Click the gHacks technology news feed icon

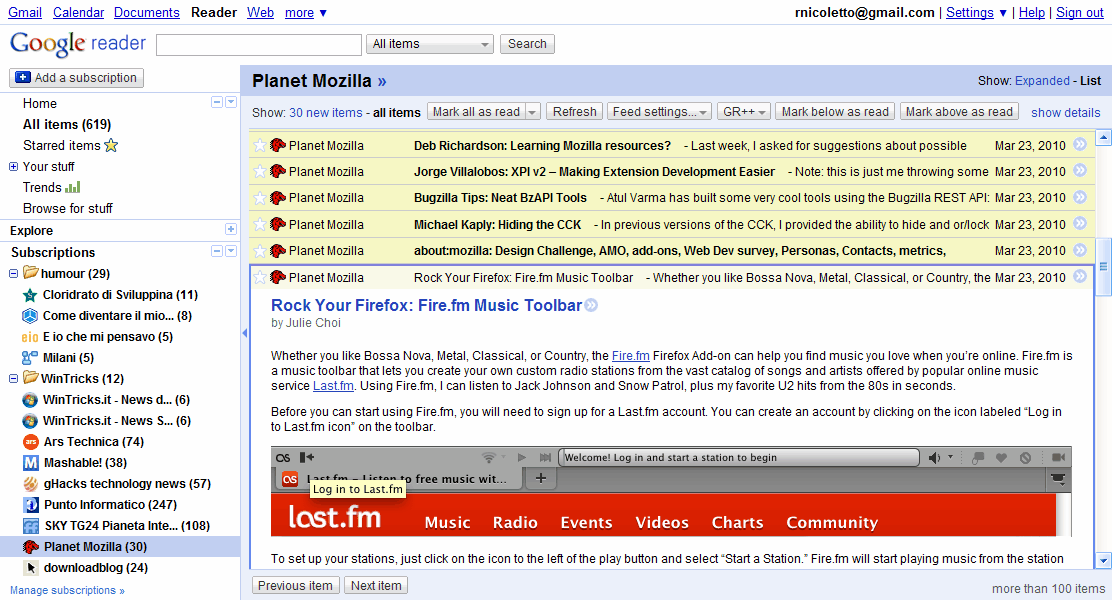pyautogui.click(x=30, y=484)
